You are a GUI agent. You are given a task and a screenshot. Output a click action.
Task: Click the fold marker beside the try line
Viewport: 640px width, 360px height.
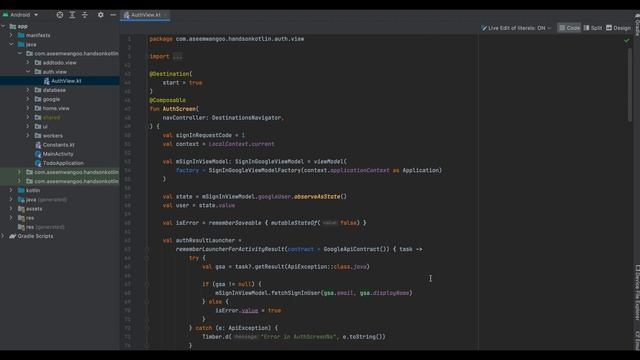[147, 258]
